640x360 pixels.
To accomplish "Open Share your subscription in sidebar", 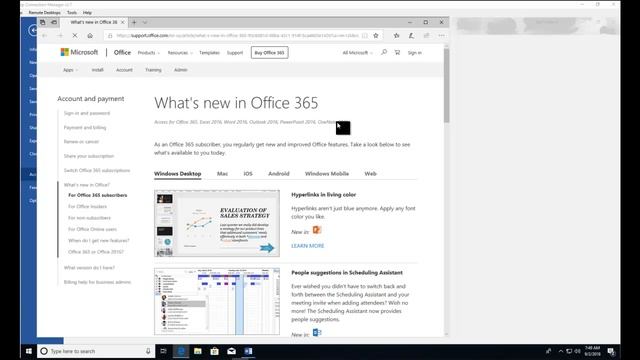I will coord(89,156).
